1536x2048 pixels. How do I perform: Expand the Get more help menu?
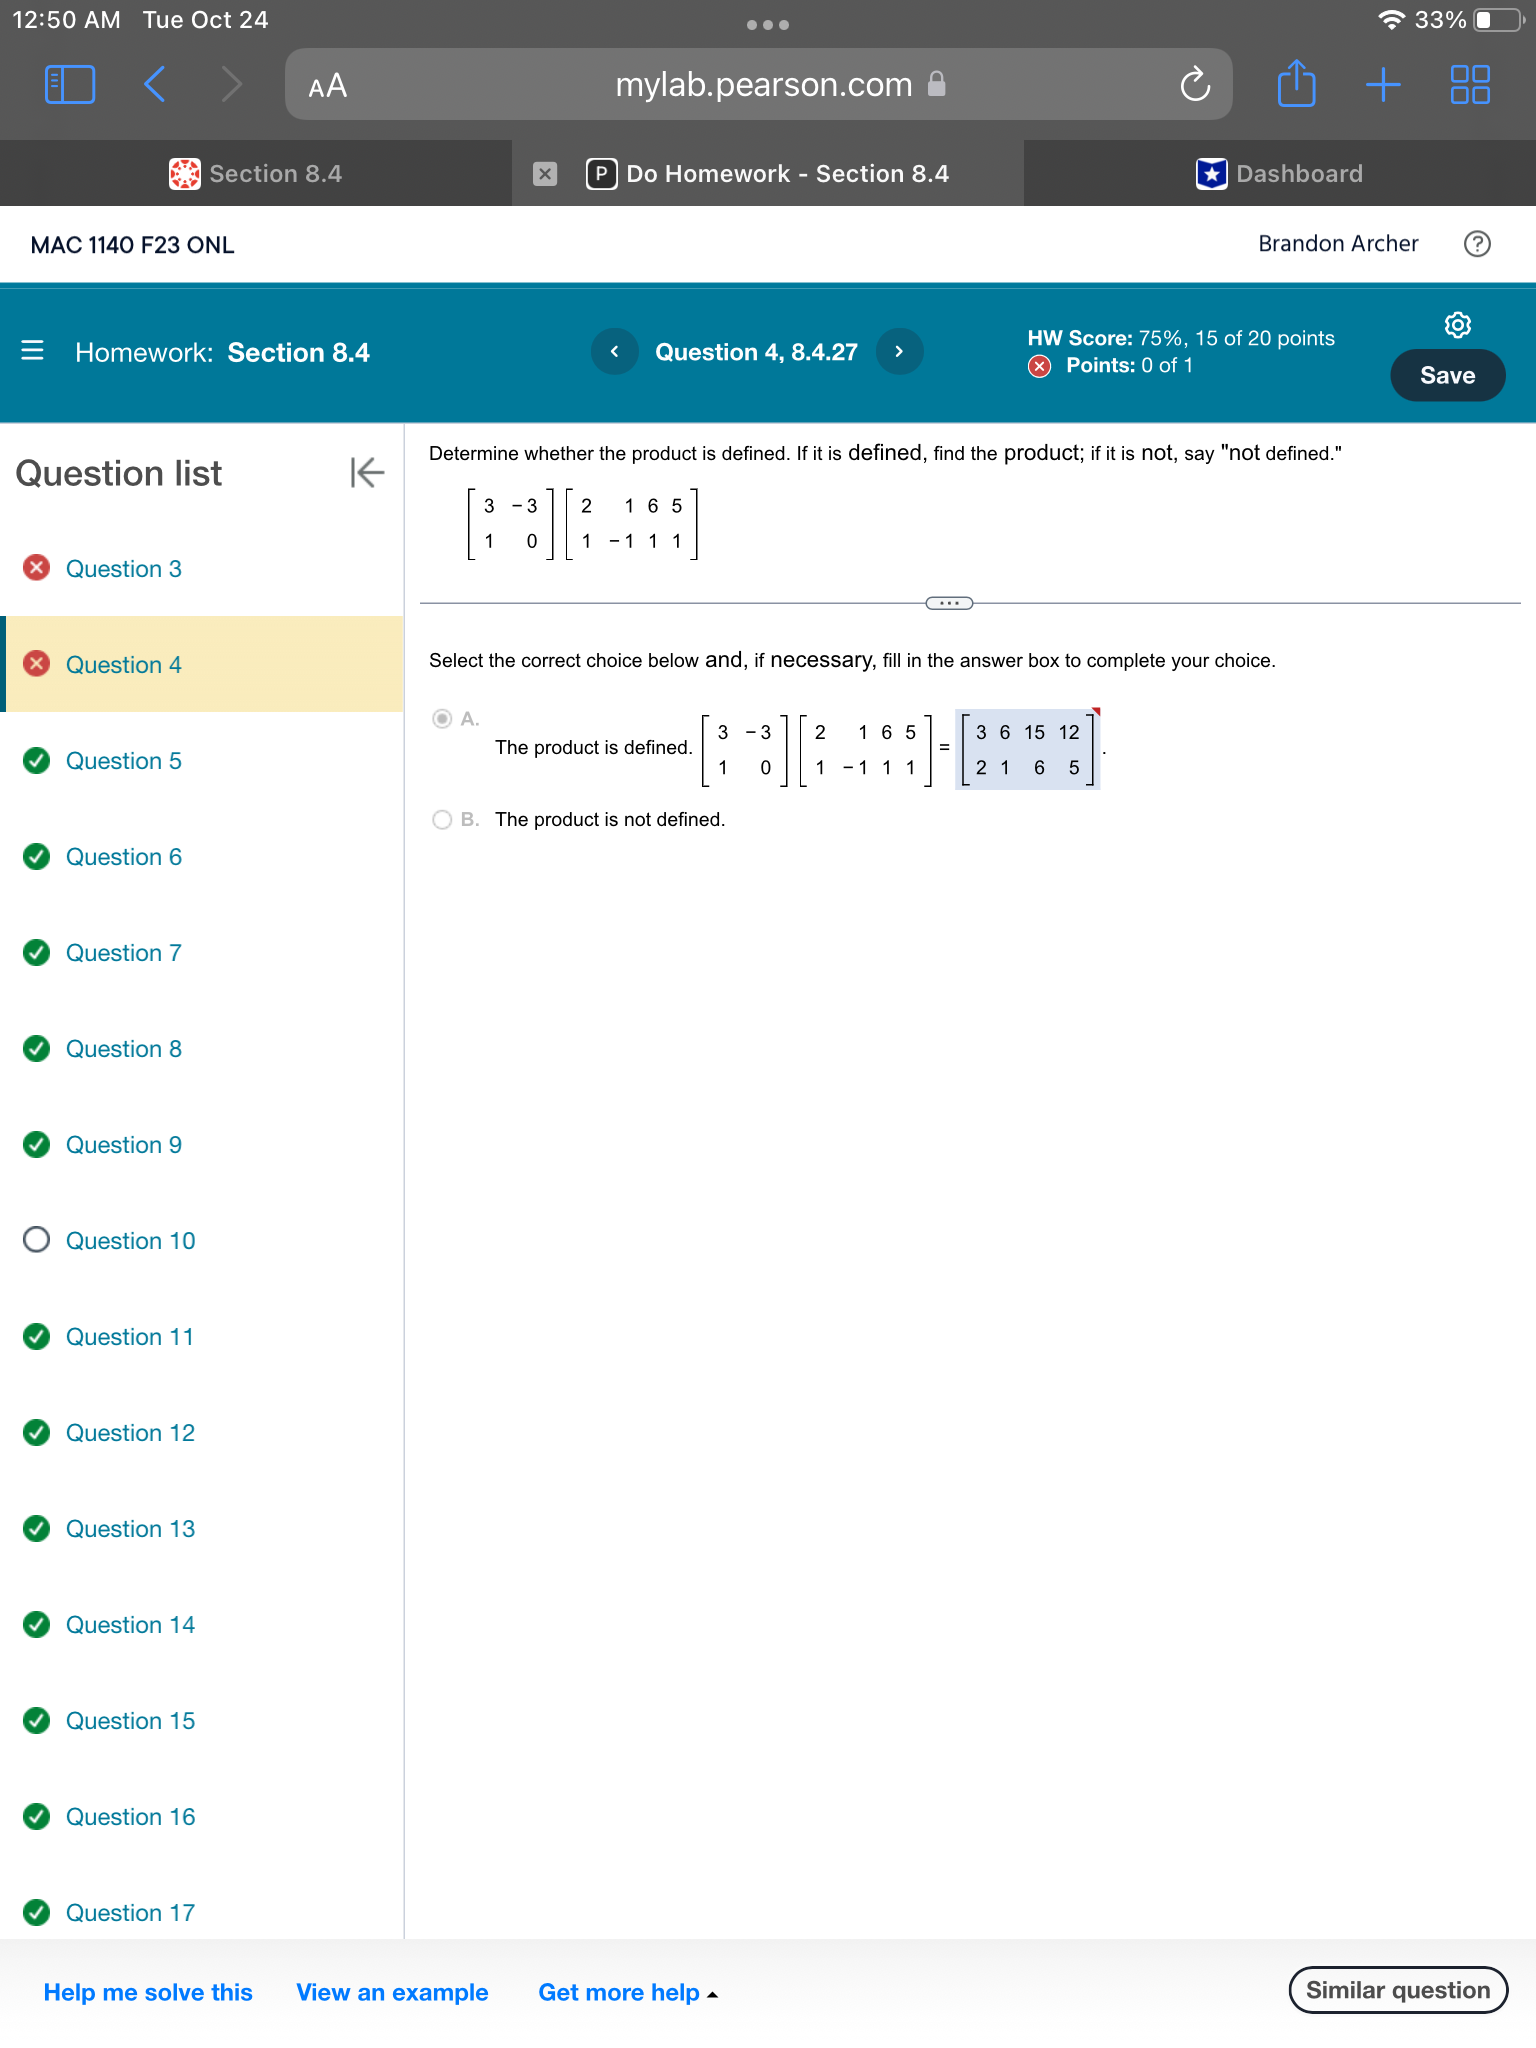click(x=628, y=1992)
